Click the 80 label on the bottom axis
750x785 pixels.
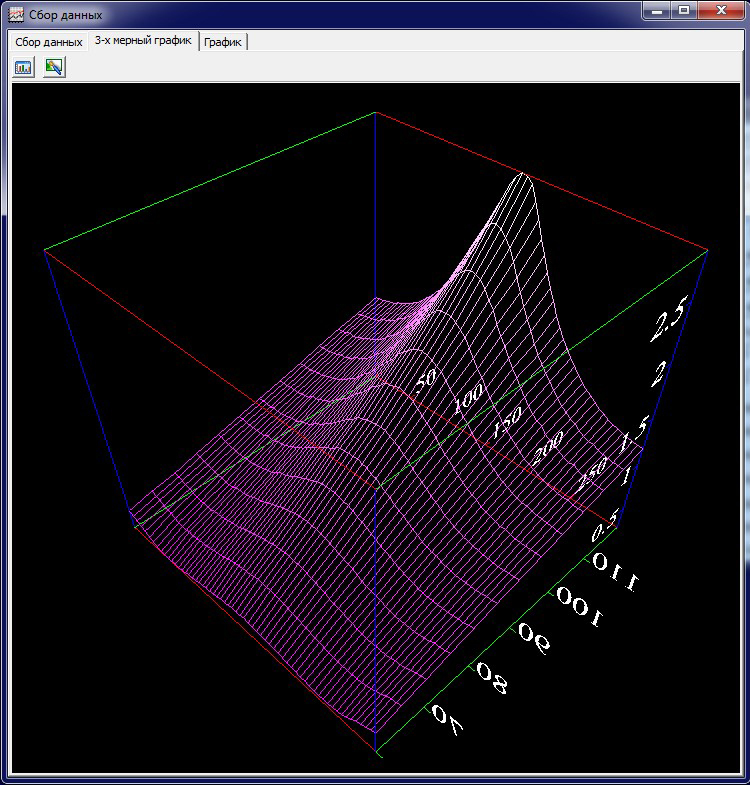[x=492, y=678]
